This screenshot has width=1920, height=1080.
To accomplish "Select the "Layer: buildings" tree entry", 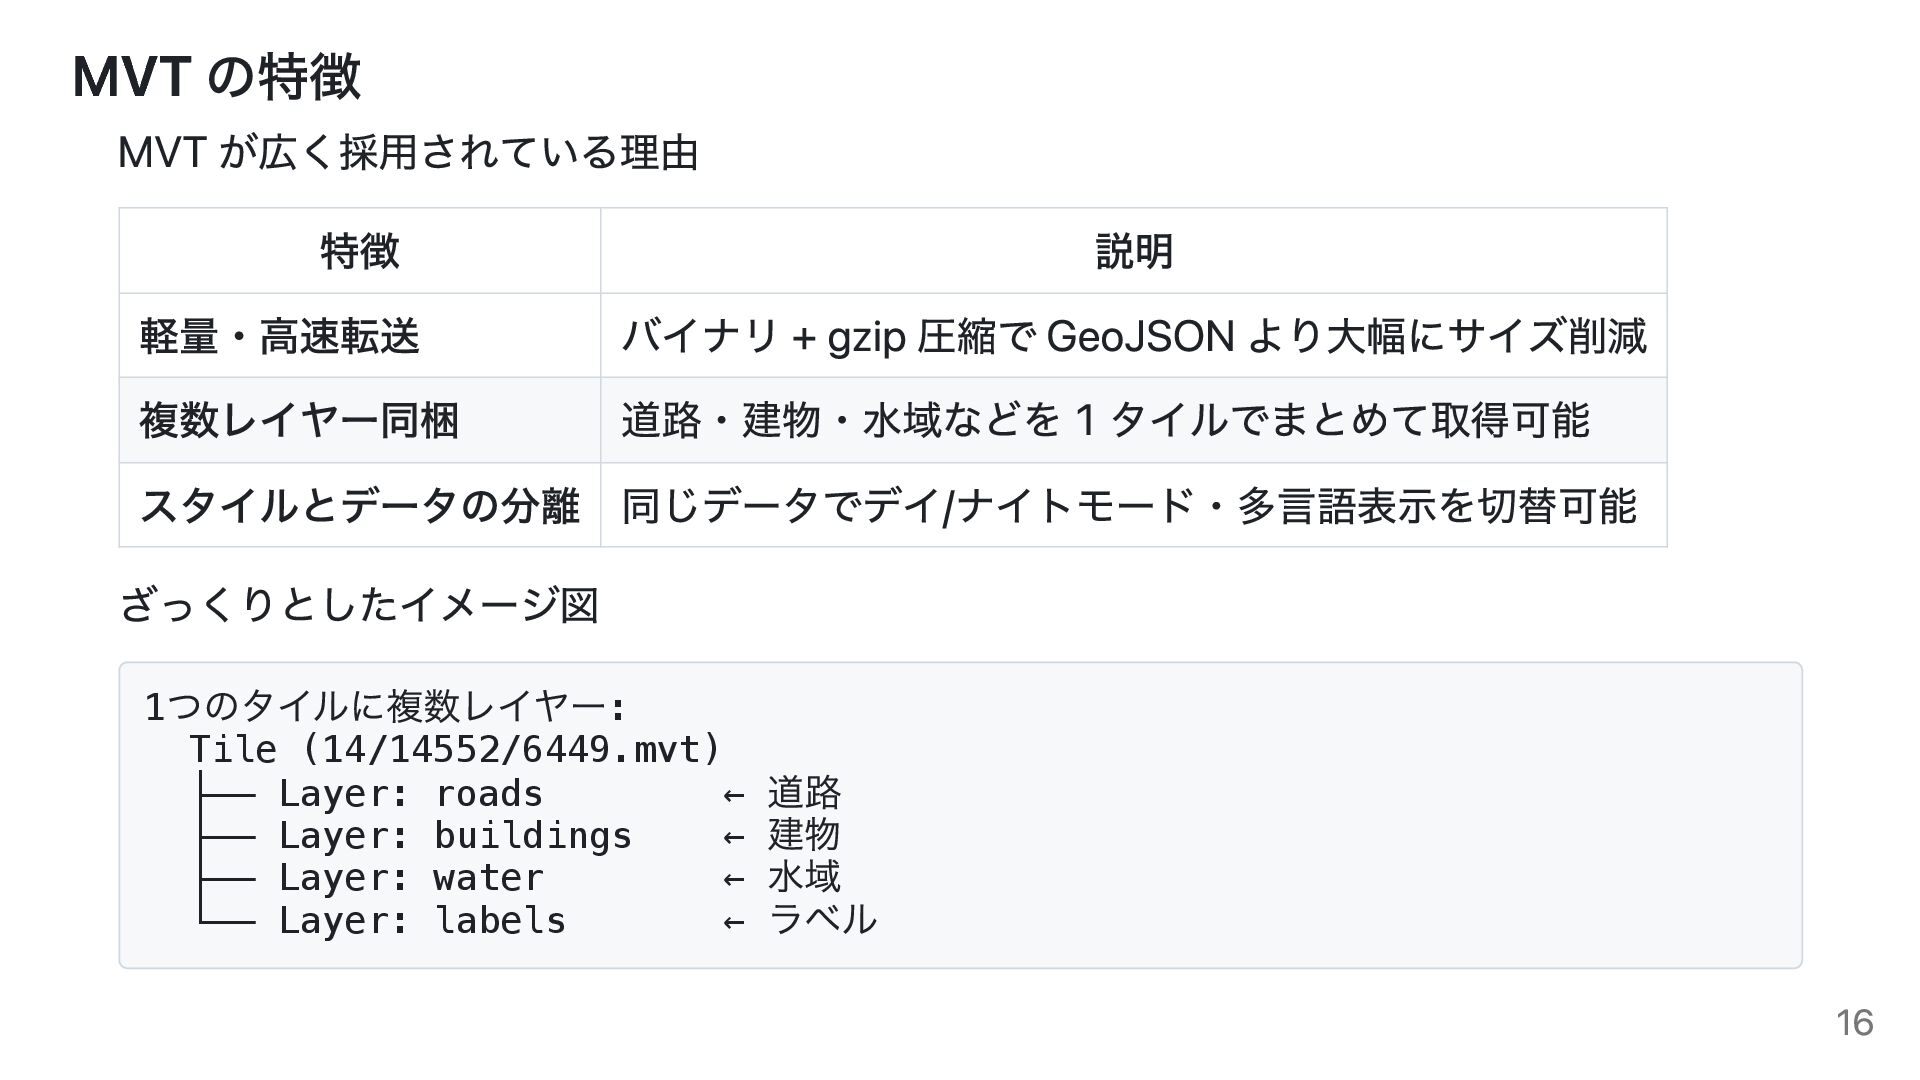I will 455,835.
